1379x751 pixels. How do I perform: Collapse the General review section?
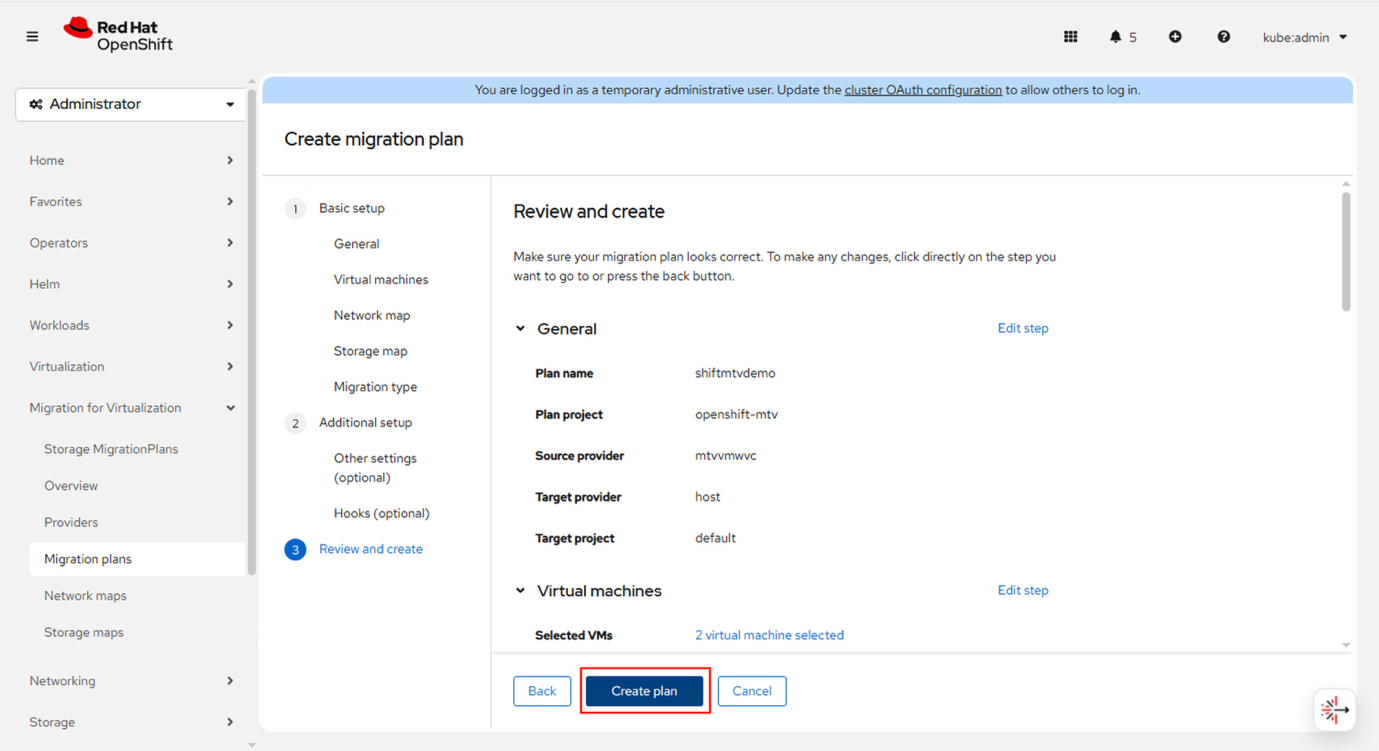click(x=520, y=329)
